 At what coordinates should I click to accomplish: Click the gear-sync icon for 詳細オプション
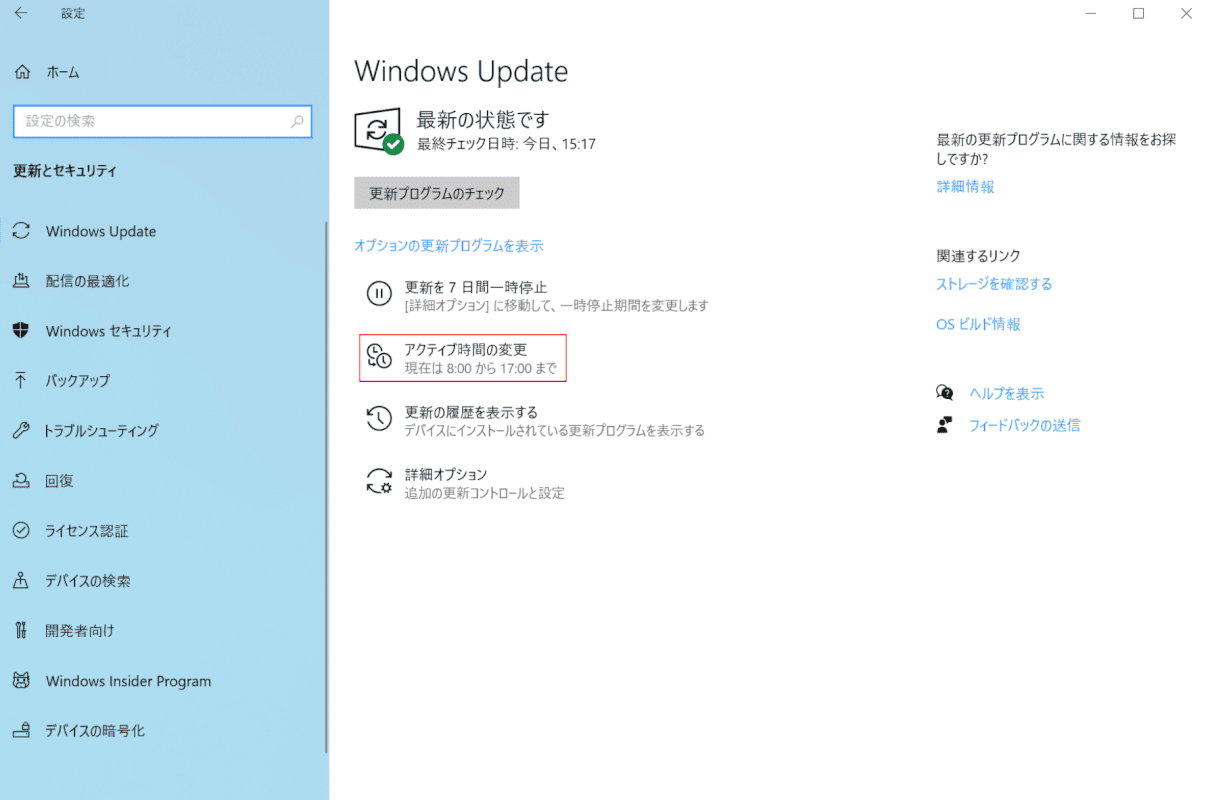point(379,481)
